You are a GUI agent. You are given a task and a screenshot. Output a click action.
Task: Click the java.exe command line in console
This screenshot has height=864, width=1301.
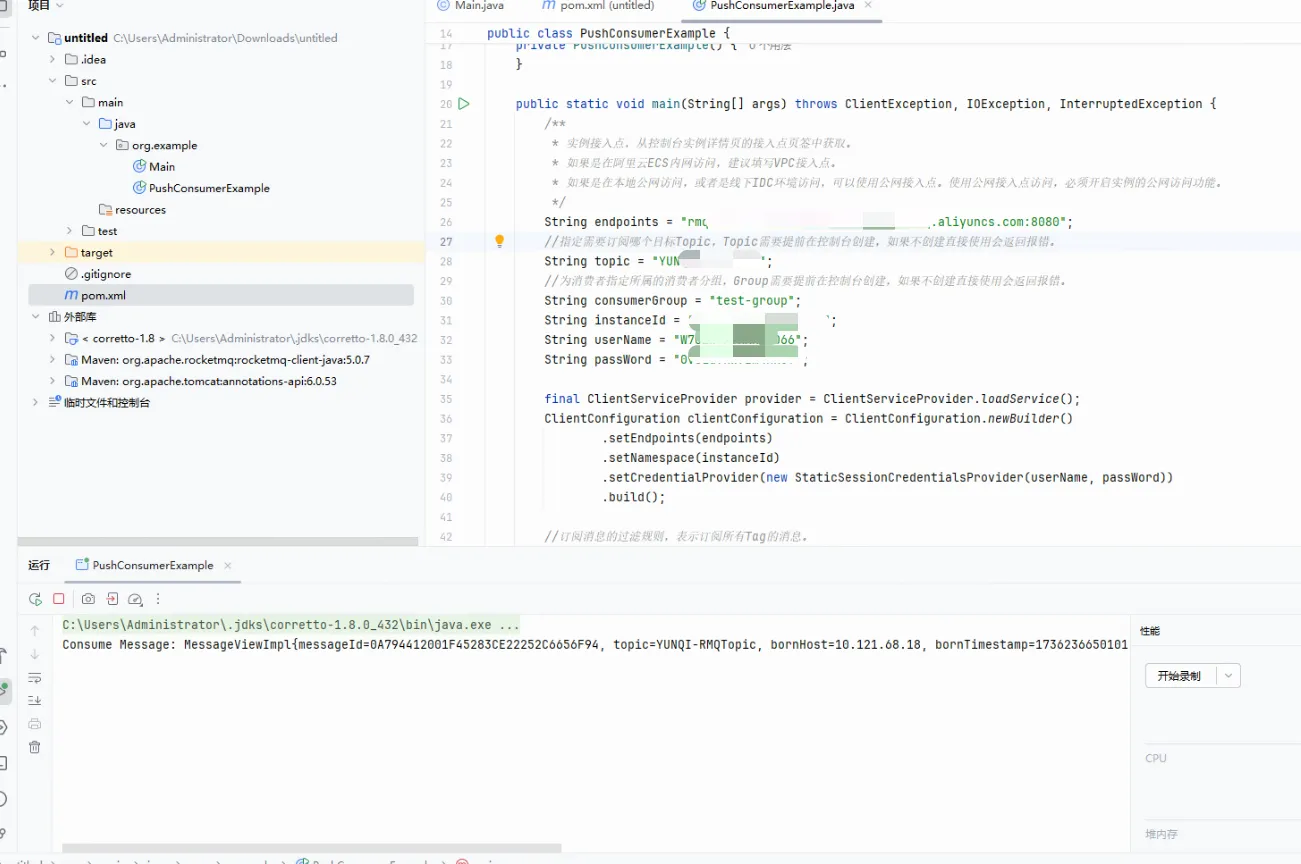[x=291, y=625]
